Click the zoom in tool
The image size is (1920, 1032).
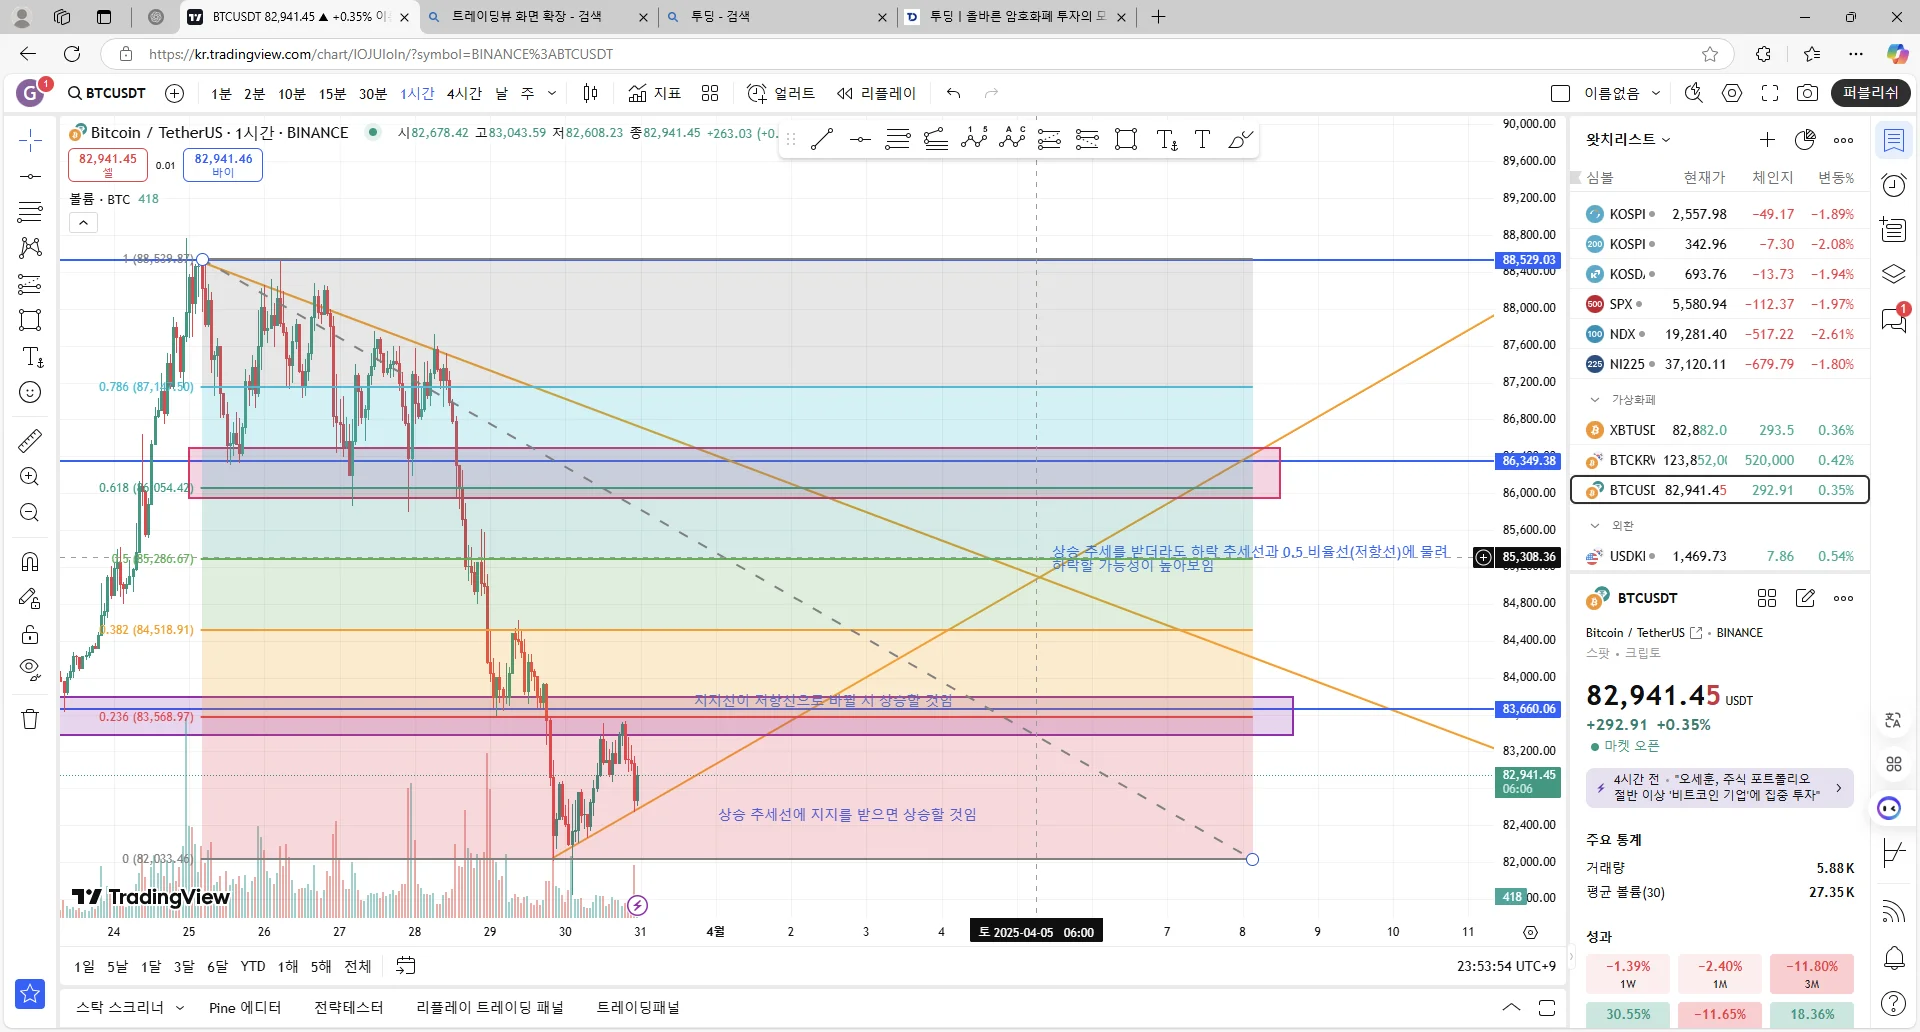tap(30, 477)
